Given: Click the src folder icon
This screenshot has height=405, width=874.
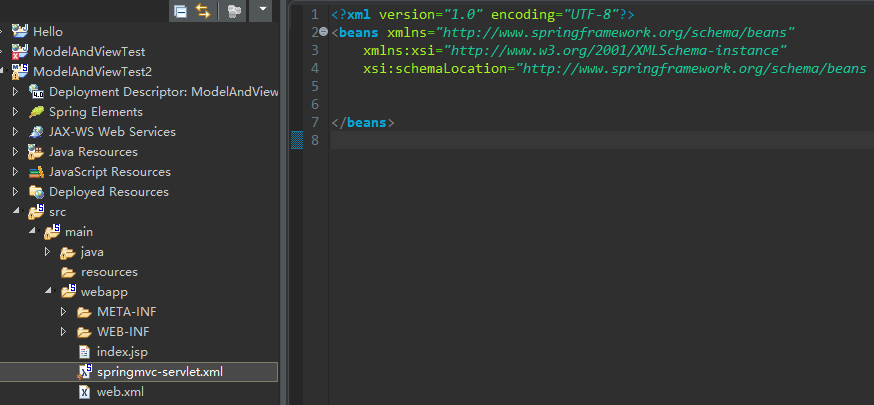Looking at the screenshot, I should click(36, 212).
